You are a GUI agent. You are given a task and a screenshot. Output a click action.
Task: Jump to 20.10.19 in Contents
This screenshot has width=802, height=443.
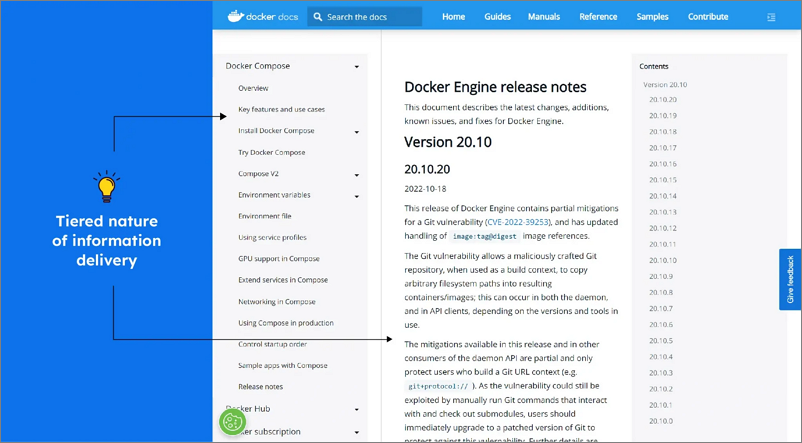tap(663, 116)
